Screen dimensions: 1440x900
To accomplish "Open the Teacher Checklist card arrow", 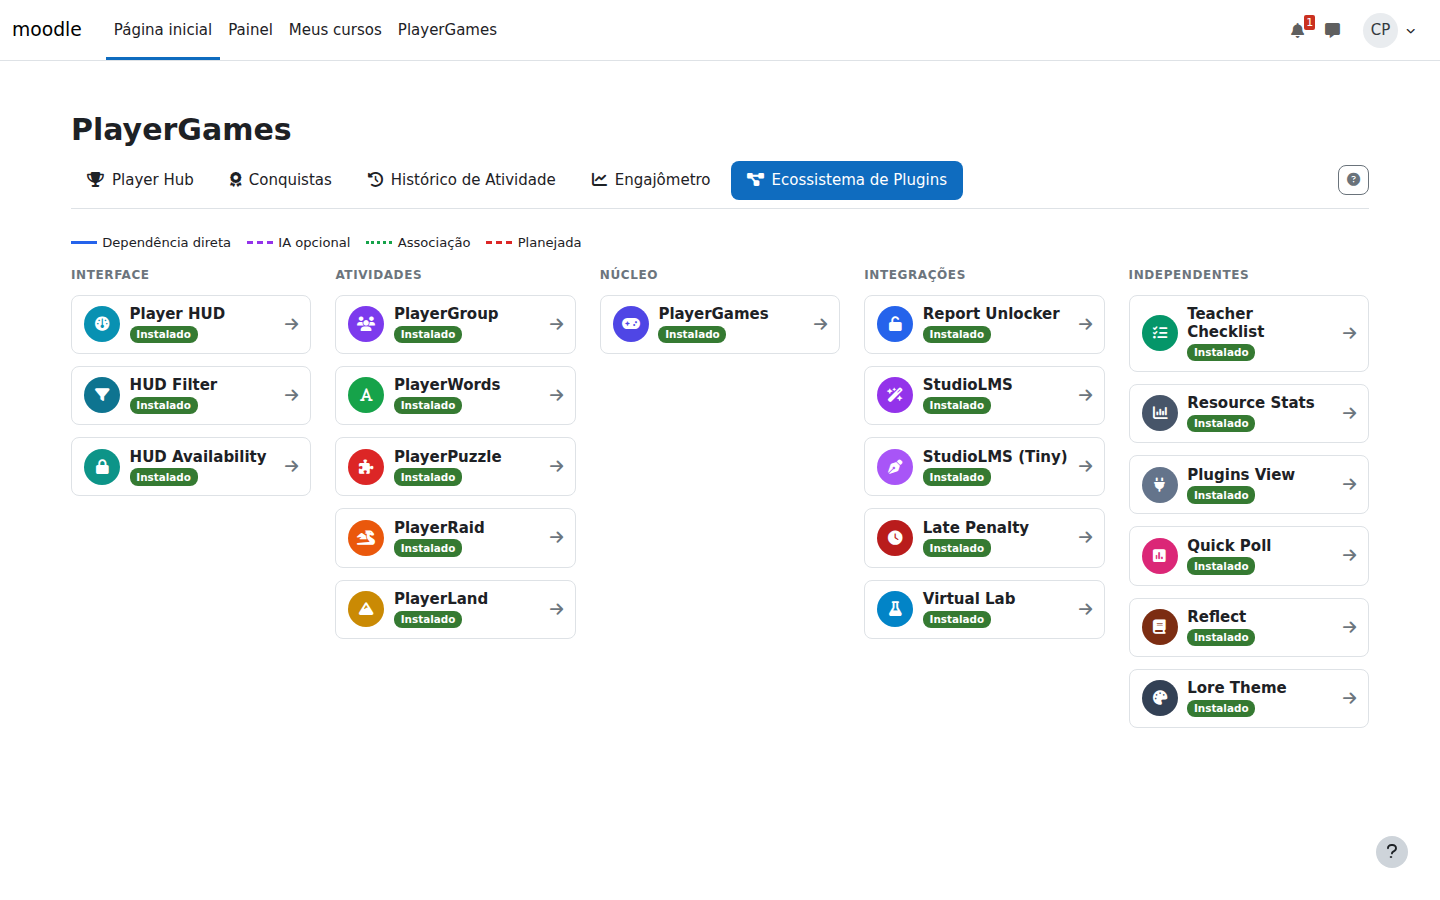I will (x=1349, y=333).
